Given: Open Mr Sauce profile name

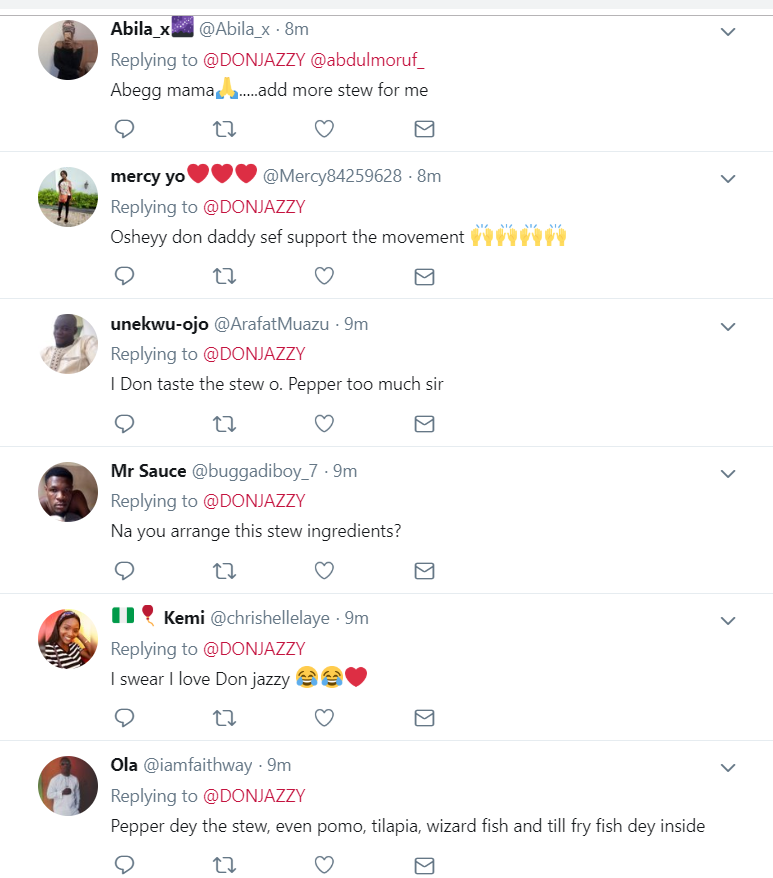Looking at the screenshot, I should click(x=148, y=471).
